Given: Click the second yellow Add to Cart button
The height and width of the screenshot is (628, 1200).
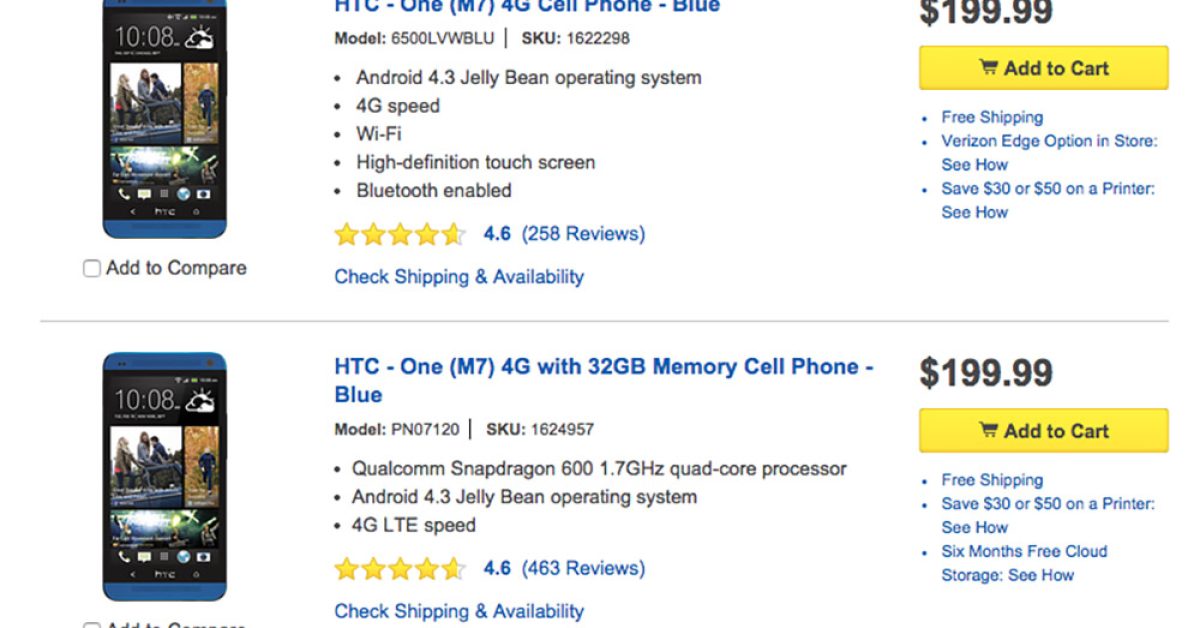Looking at the screenshot, I should [1043, 431].
